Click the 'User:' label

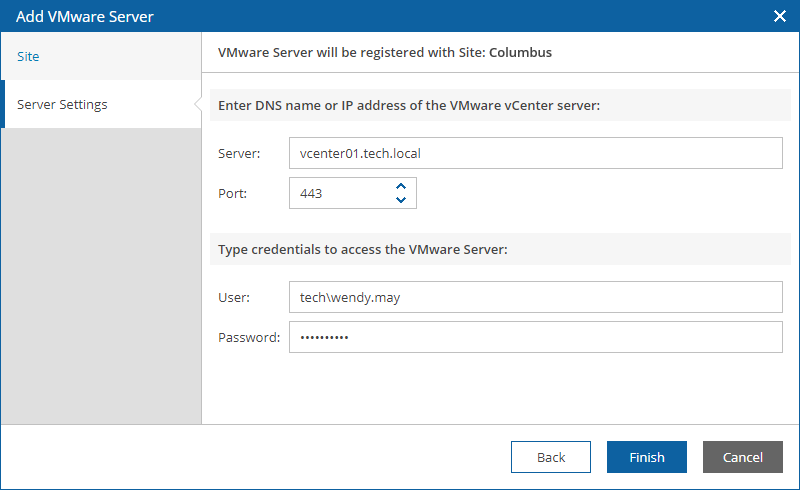coord(234,298)
